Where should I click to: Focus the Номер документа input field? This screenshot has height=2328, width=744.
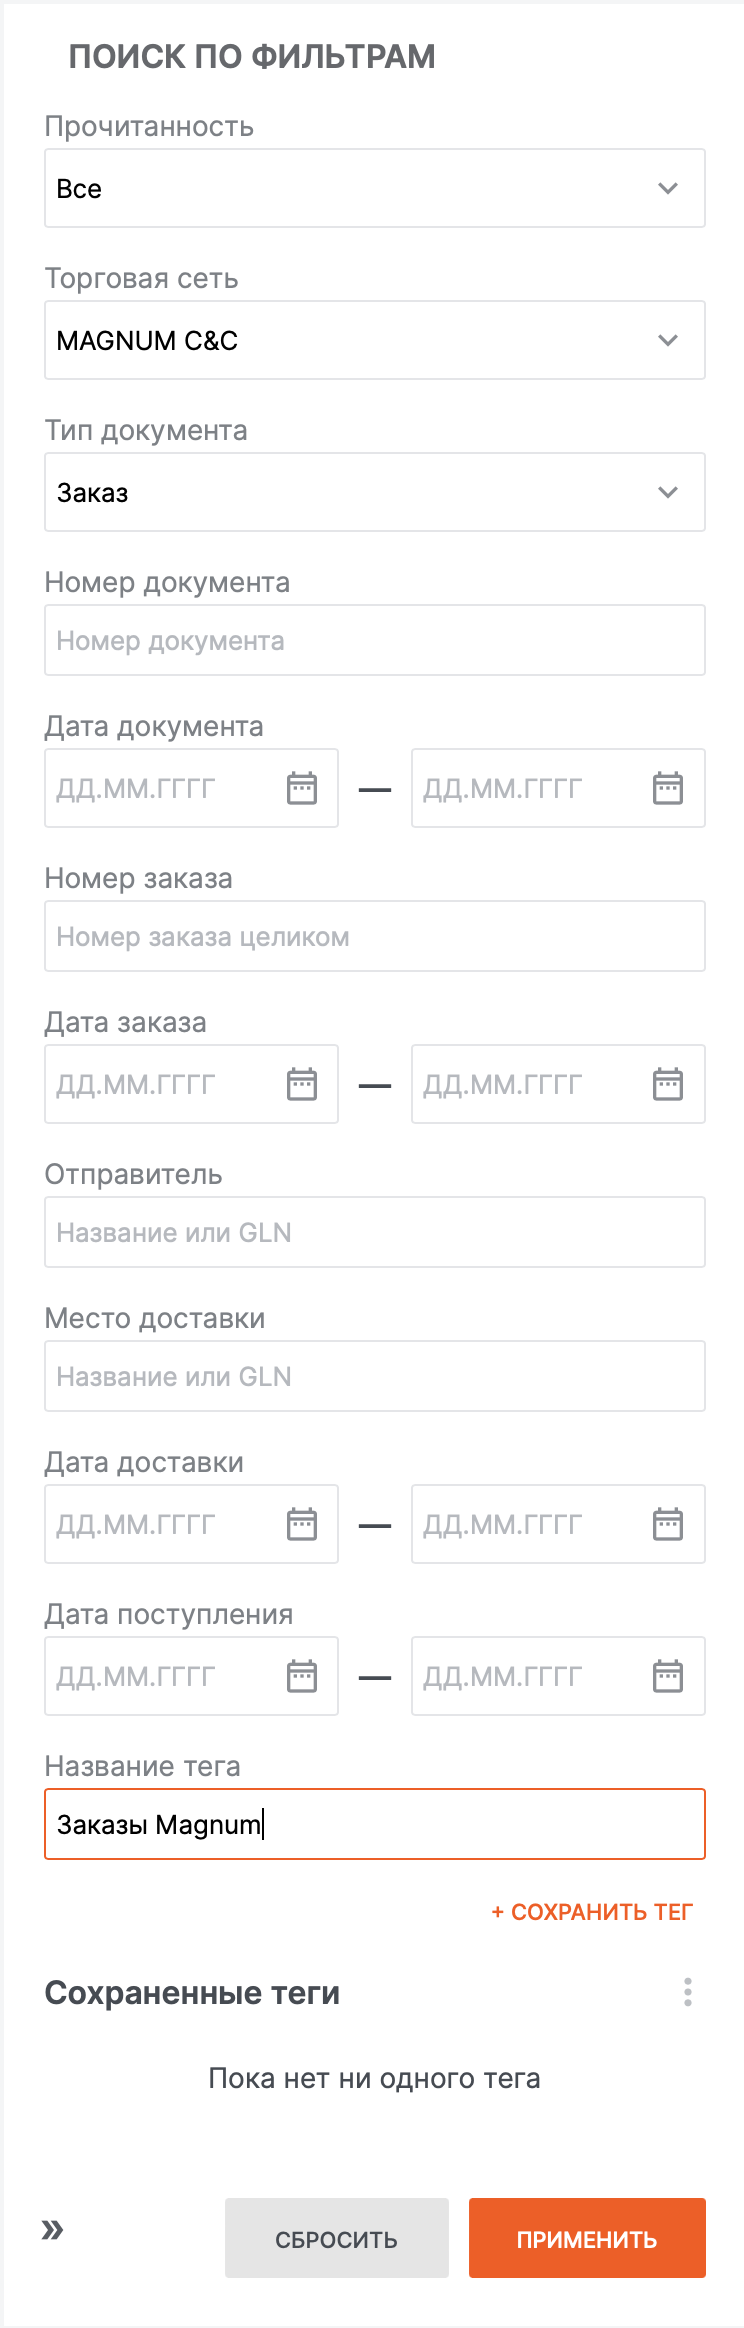pos(375,640)
